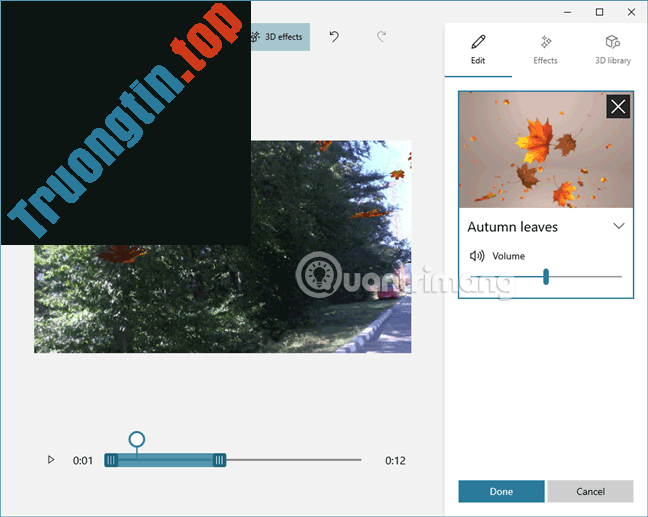
Task: Click the timeline track after effect range
Action: [x=294, y=460]
